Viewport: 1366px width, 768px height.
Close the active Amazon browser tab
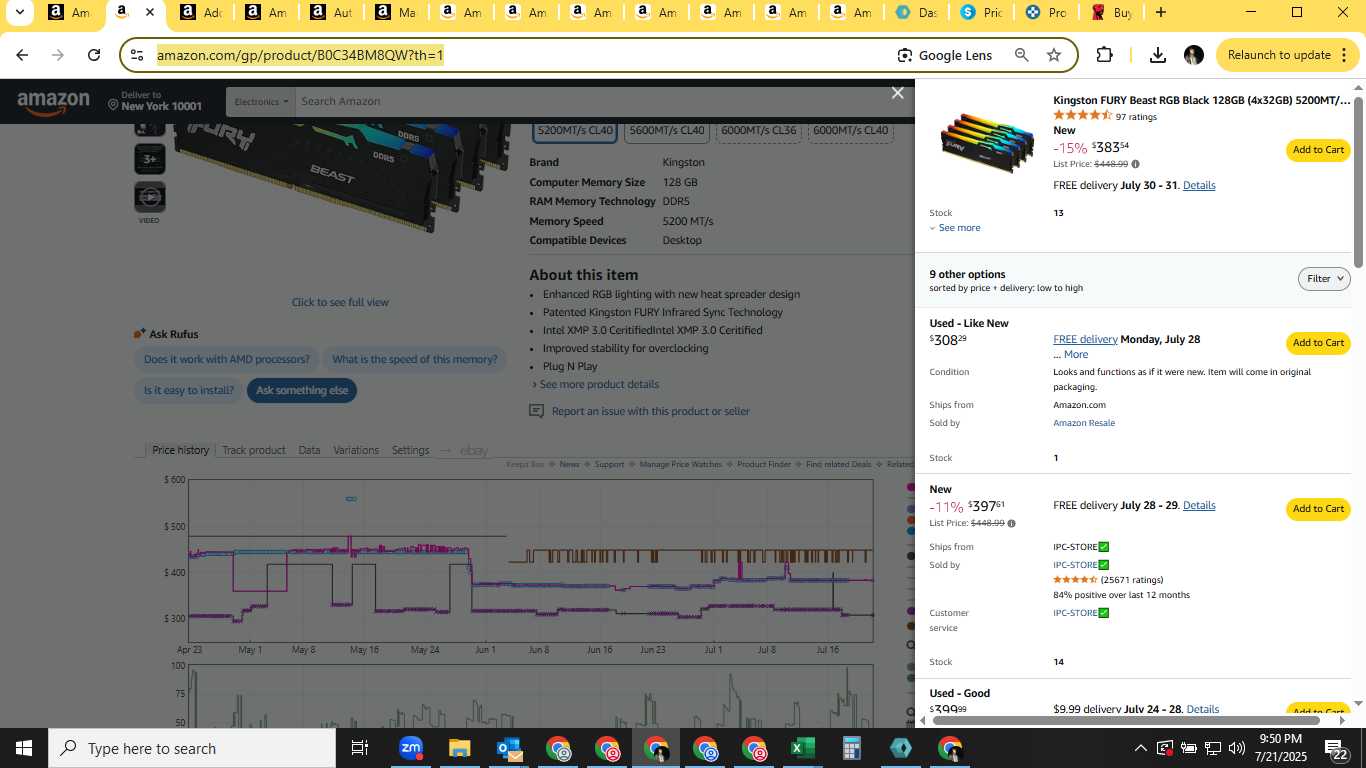(x=149, y=13)
